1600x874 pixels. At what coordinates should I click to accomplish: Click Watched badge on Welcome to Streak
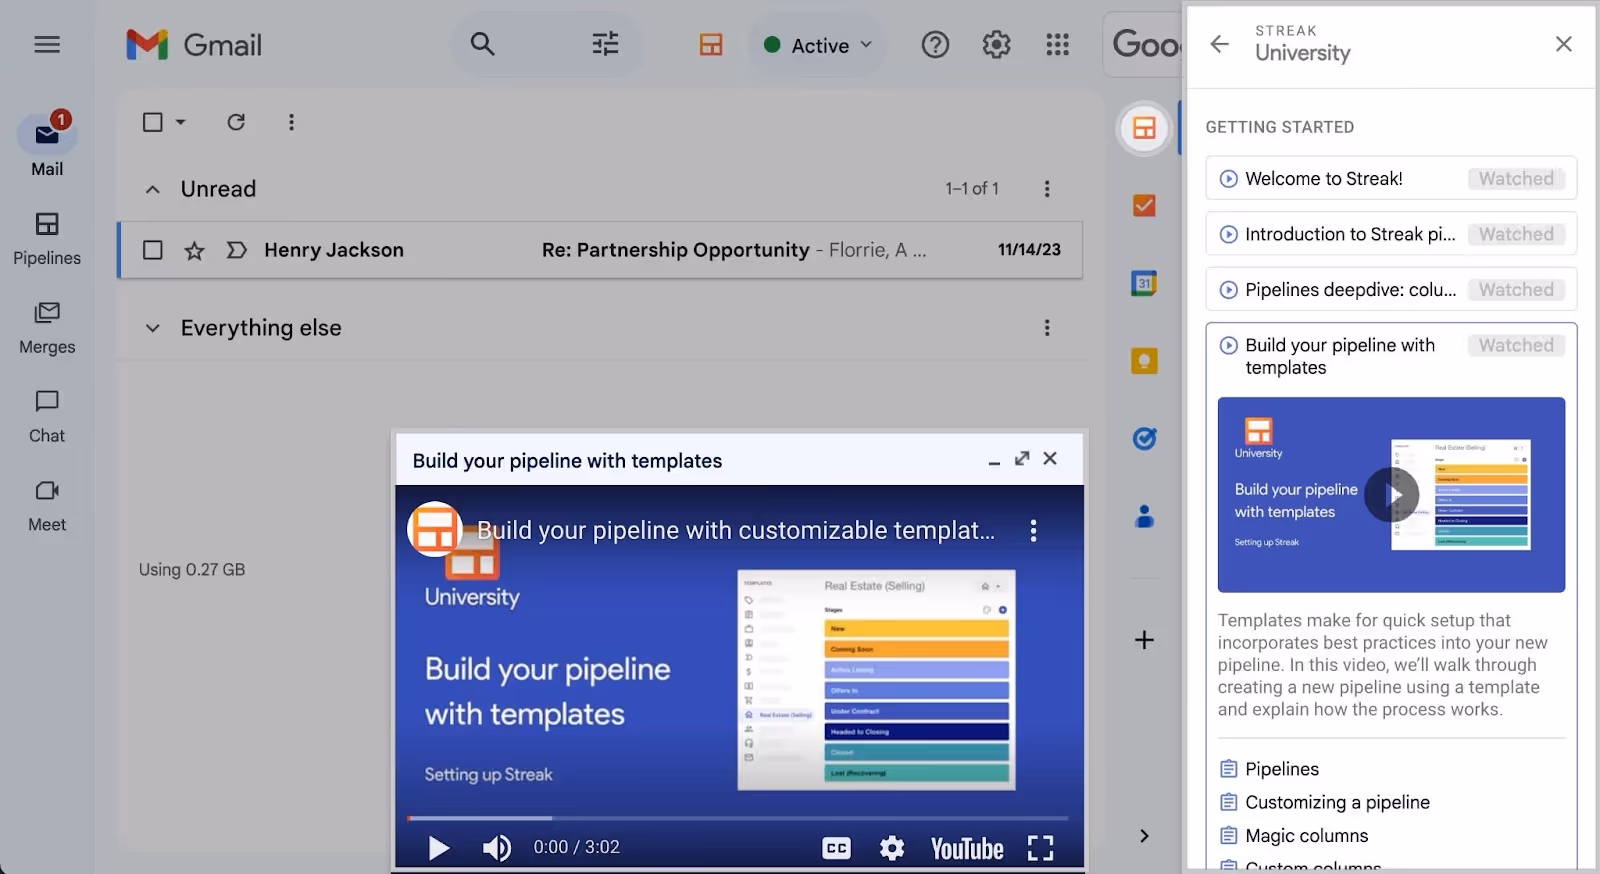[x=1516, y=178]
